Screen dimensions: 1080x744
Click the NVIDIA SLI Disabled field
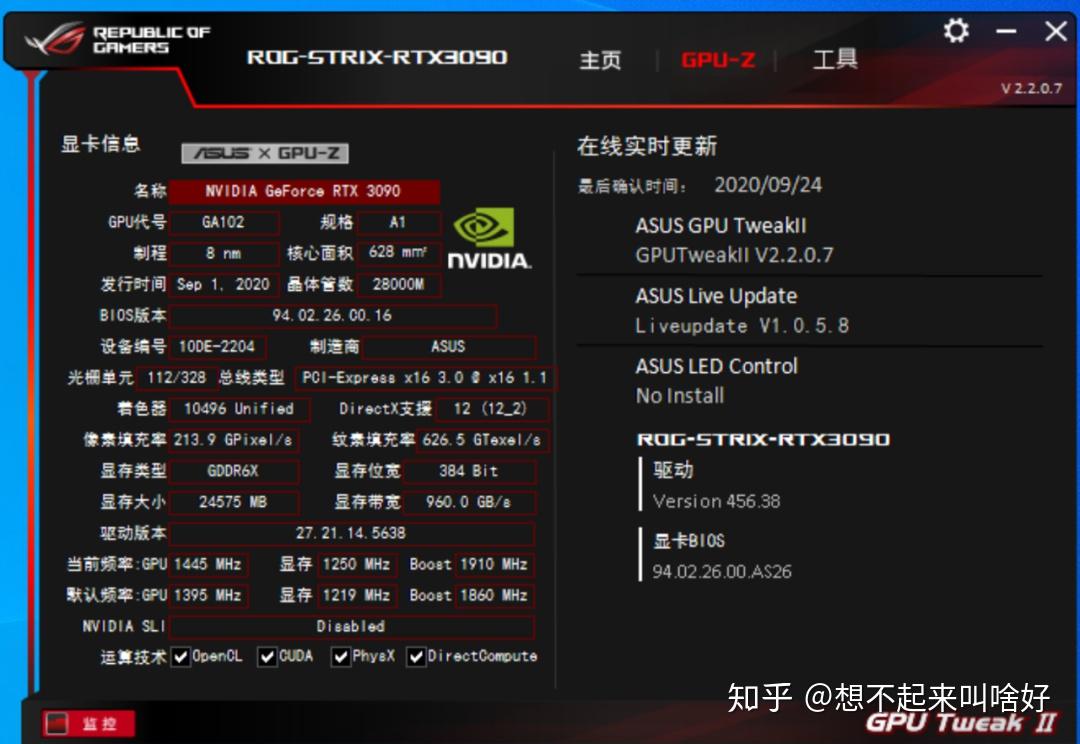(351, 627)
